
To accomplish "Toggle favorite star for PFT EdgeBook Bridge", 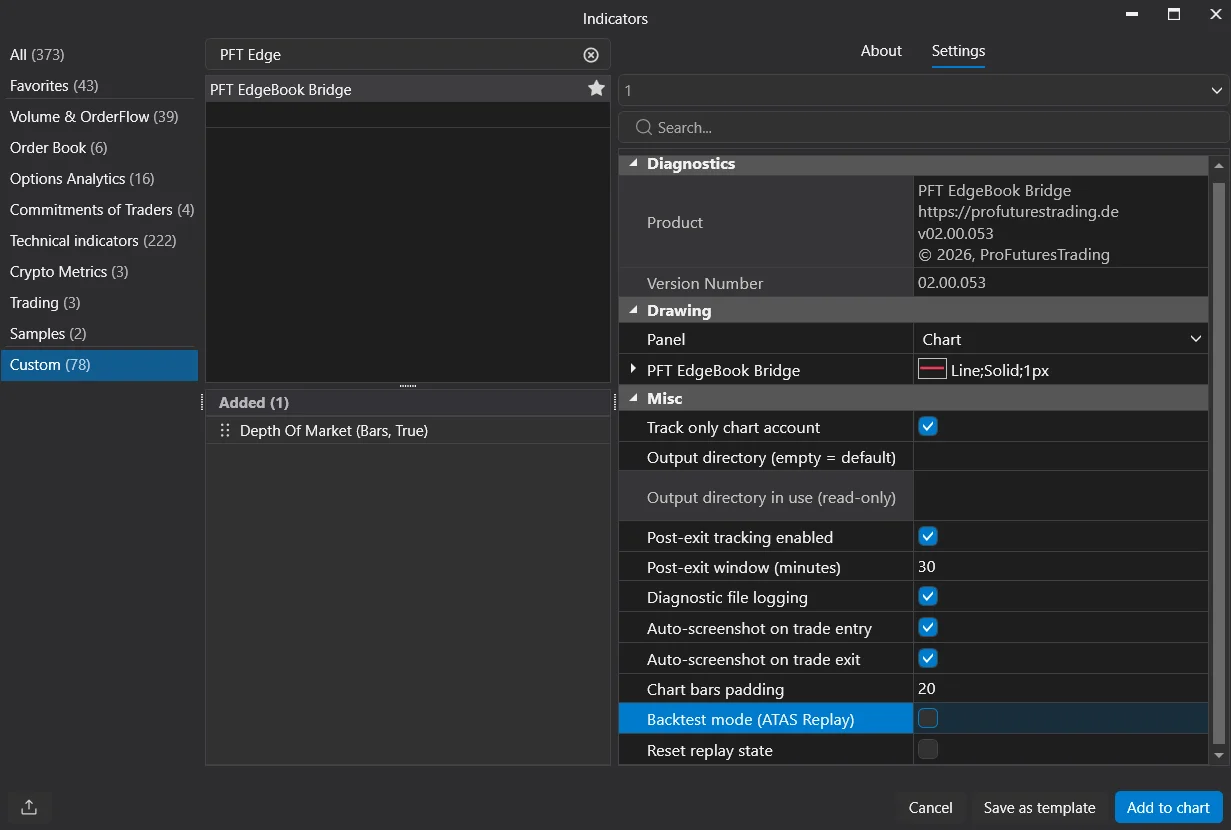I will click(596, 89).
